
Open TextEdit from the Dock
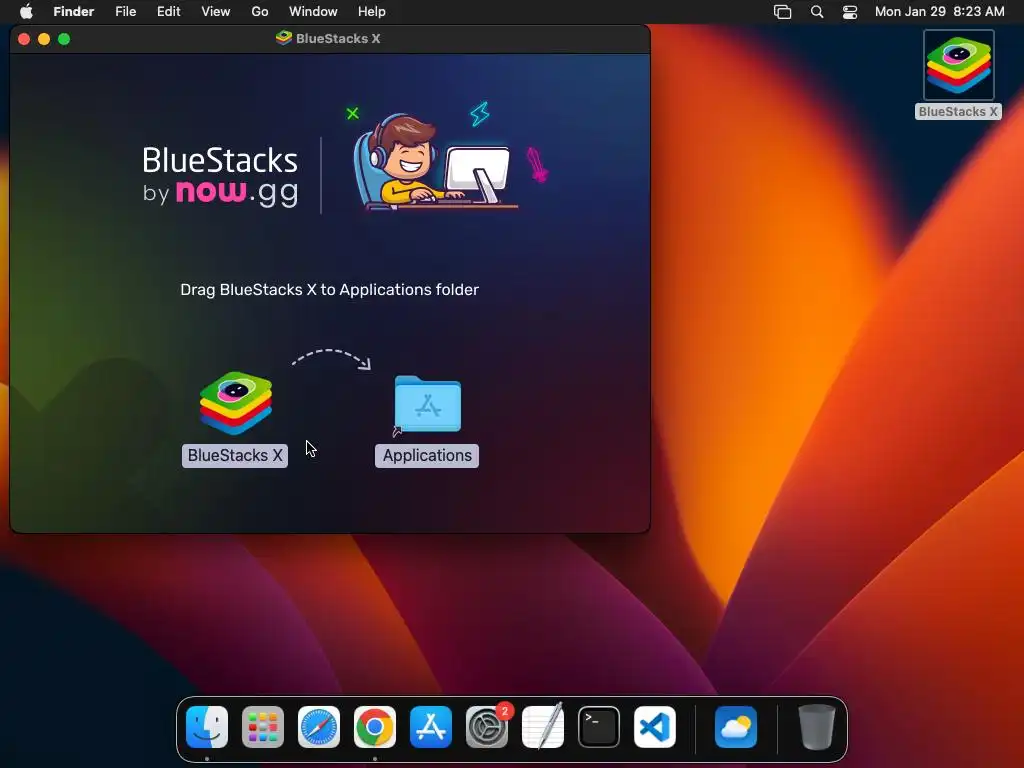(543, 726)
